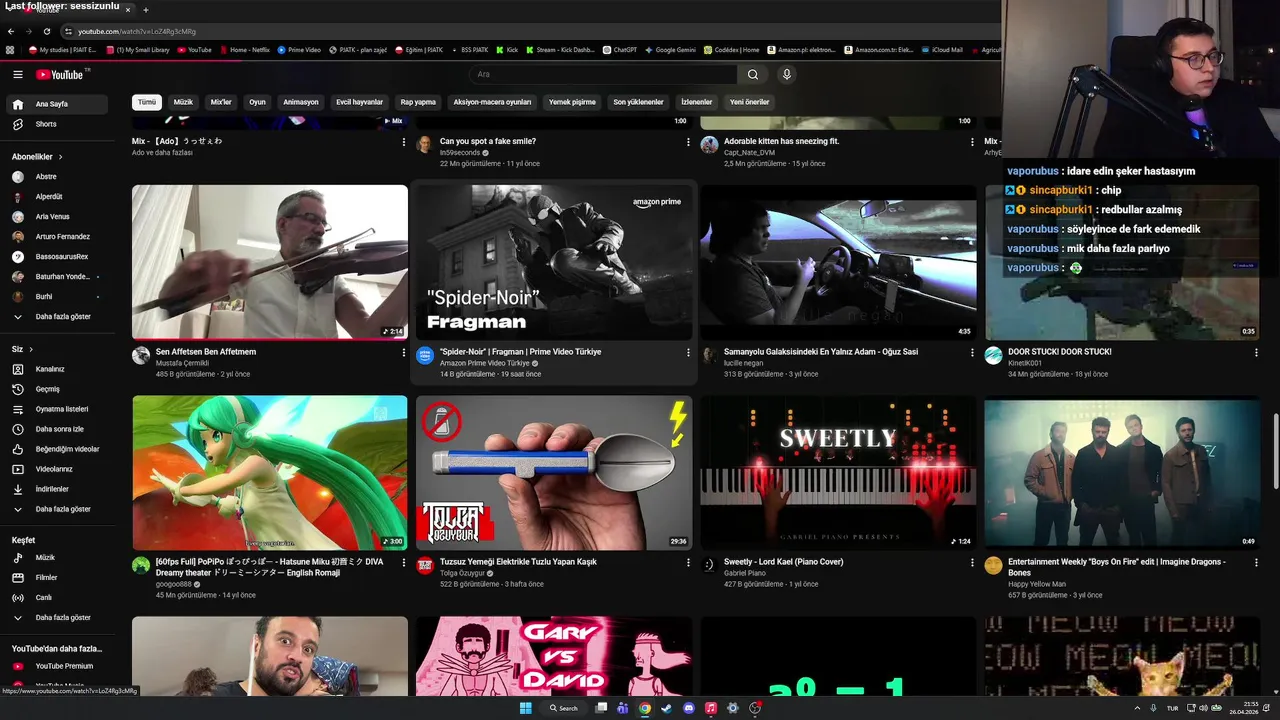Click the search magnifier button
1280x720 pixels.
click(x=753, y=74)
